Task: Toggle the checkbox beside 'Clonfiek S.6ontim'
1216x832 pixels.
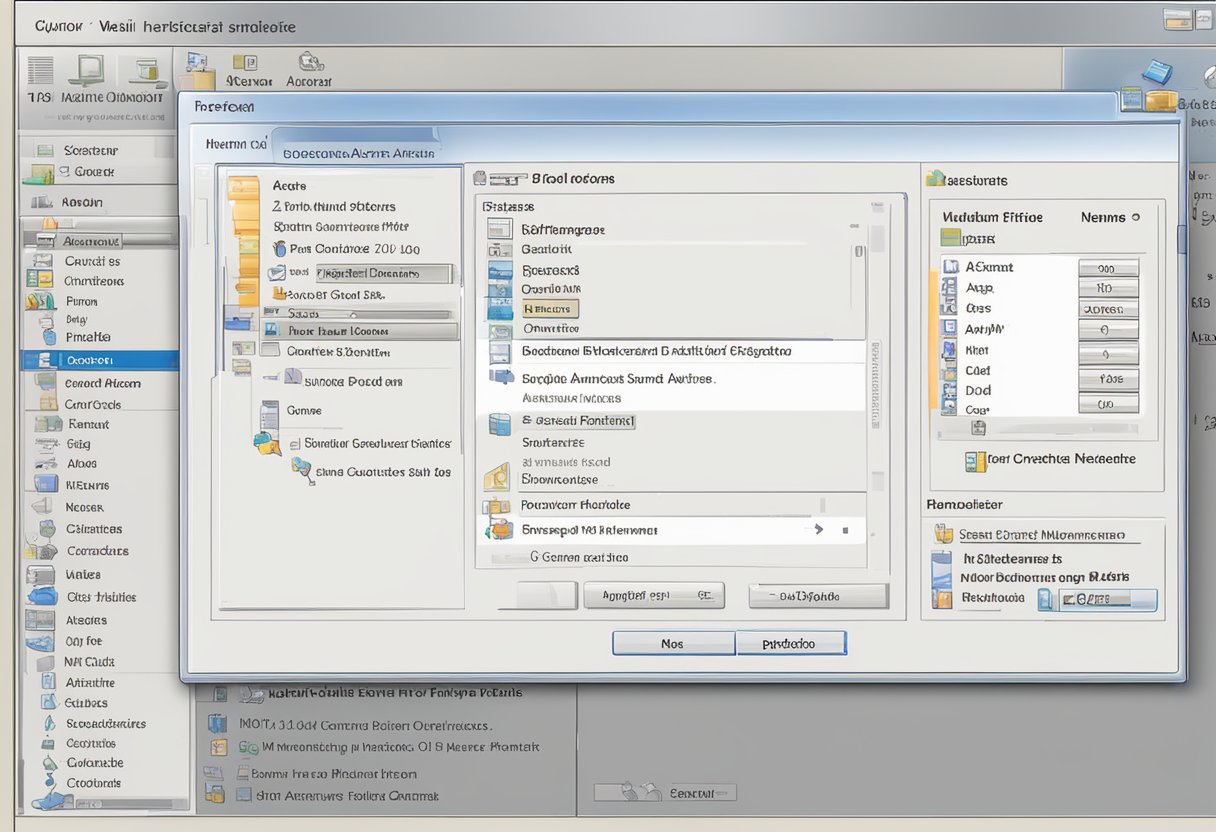Action: point(269,351)
